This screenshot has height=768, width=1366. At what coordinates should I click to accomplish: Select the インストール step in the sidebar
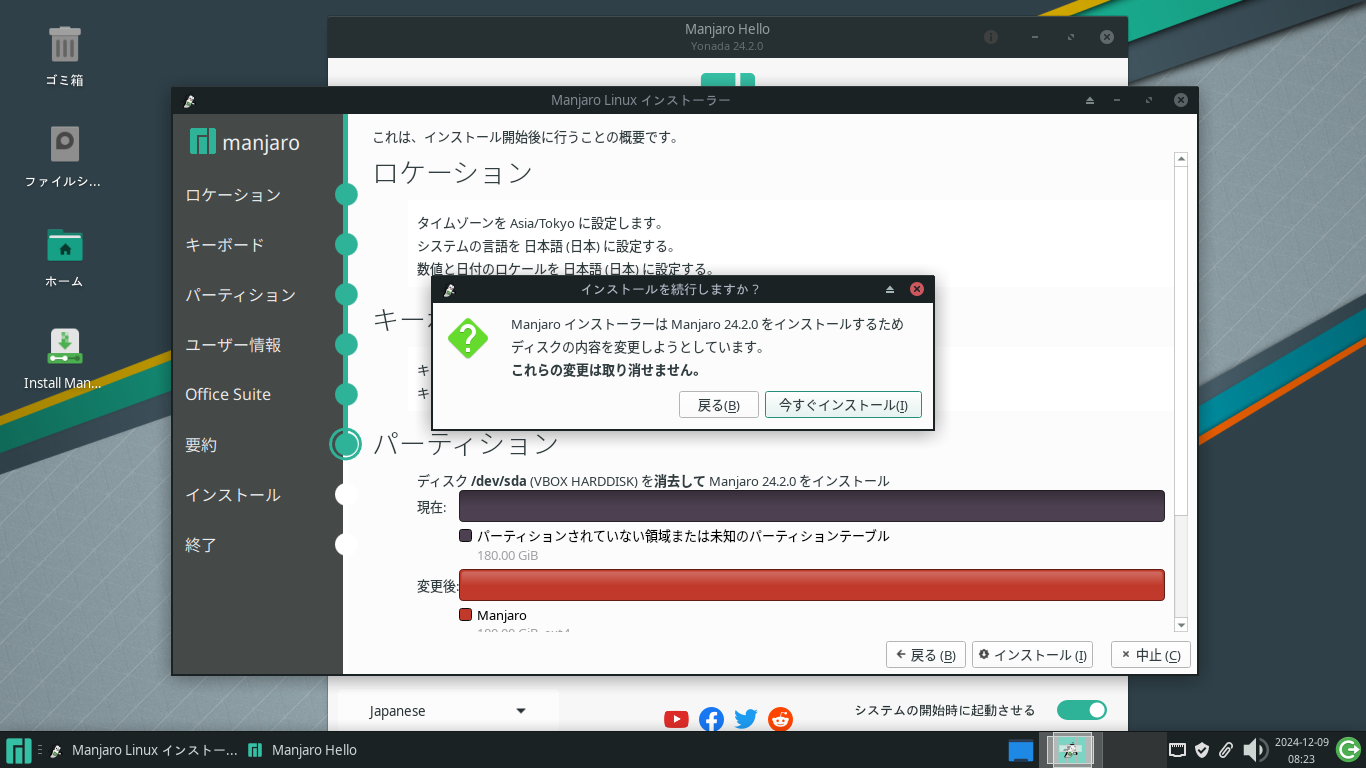[233, 495]
